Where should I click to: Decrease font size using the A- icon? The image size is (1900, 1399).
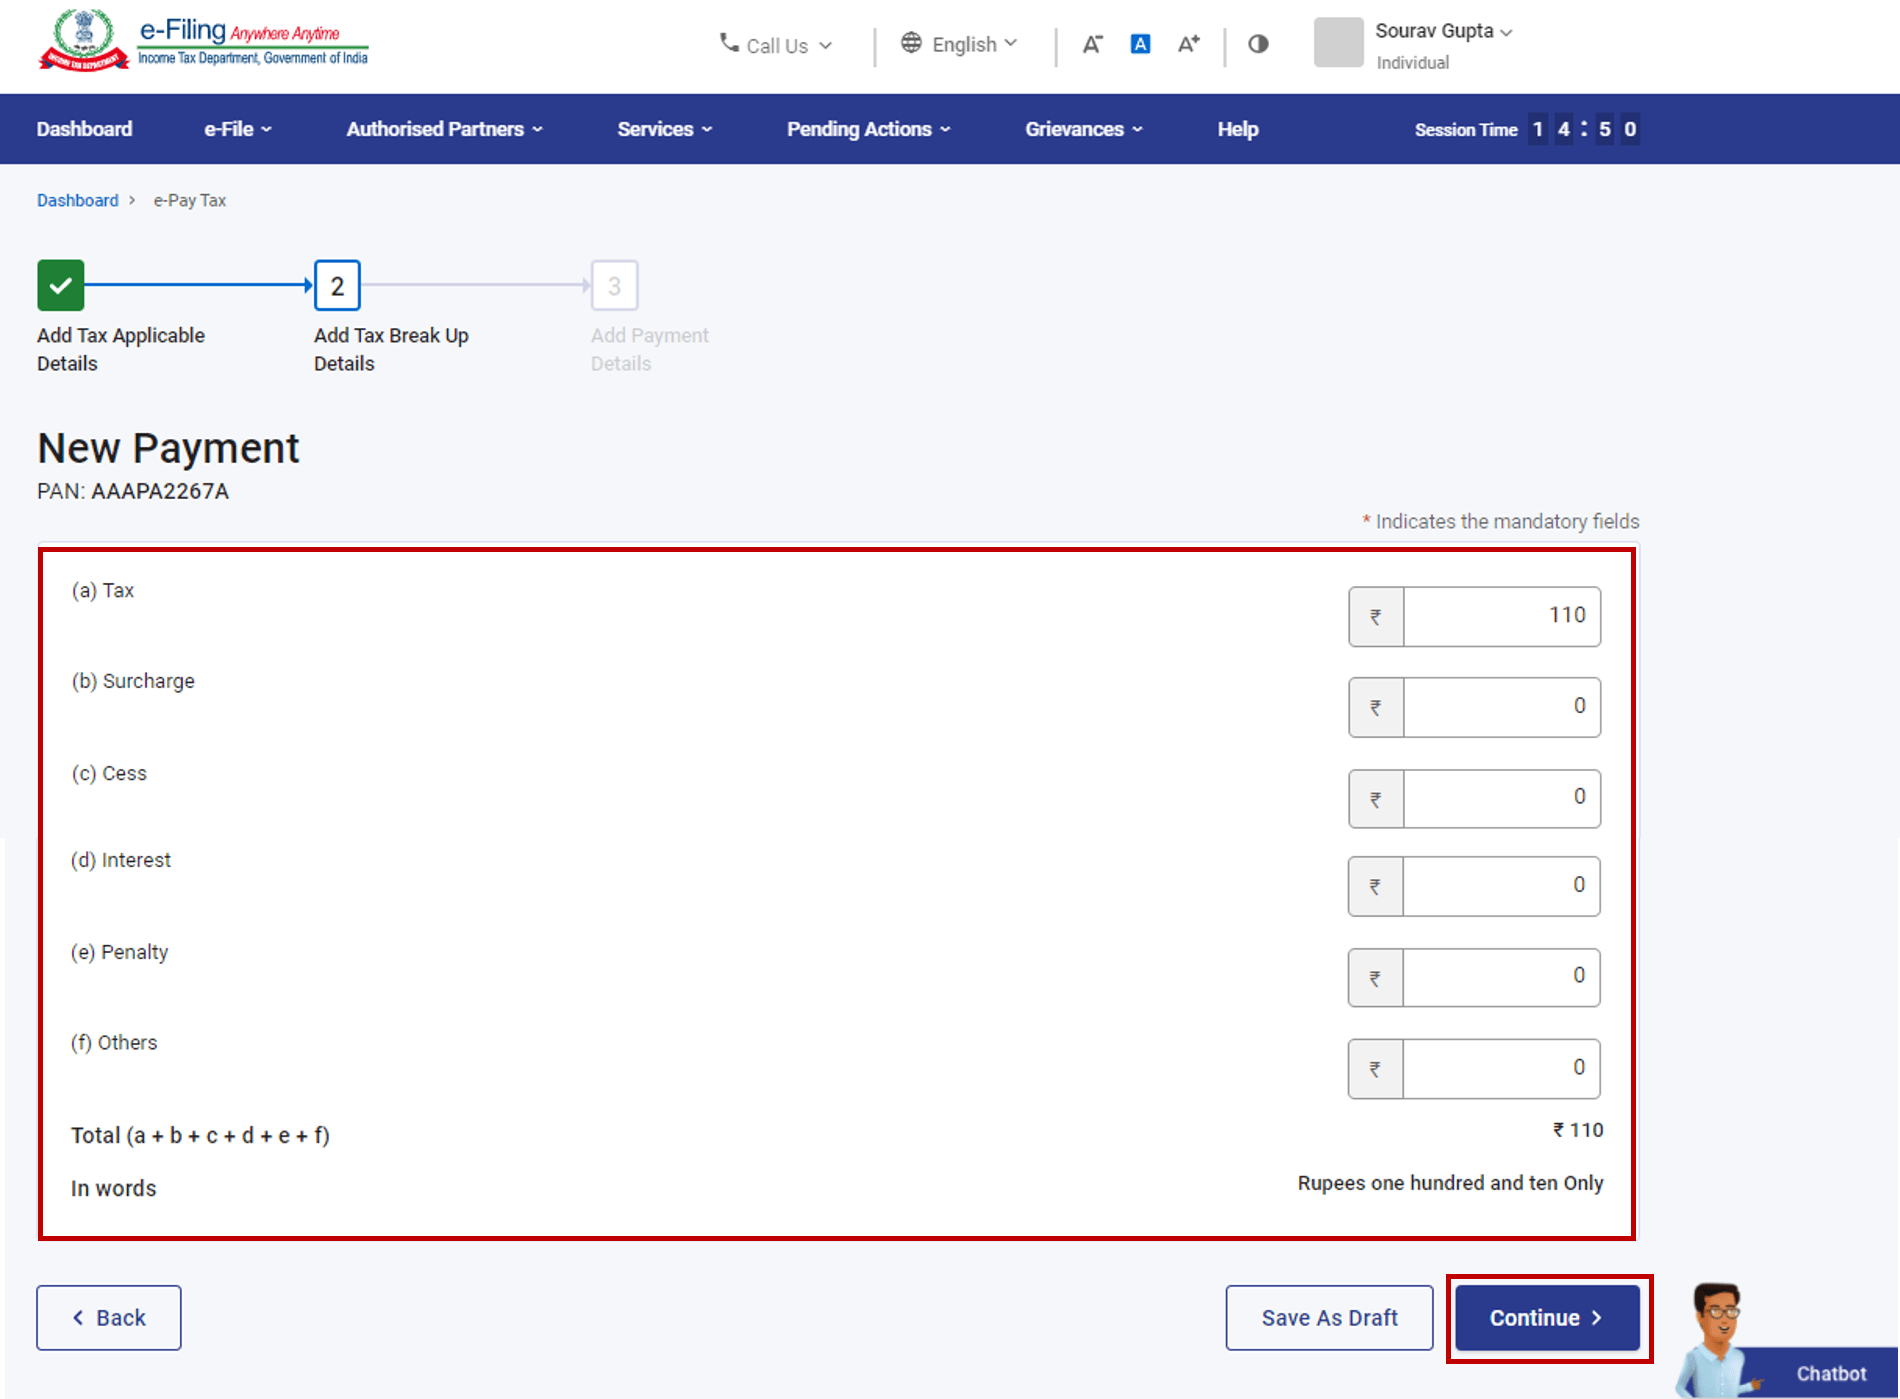coord(1092,44)
